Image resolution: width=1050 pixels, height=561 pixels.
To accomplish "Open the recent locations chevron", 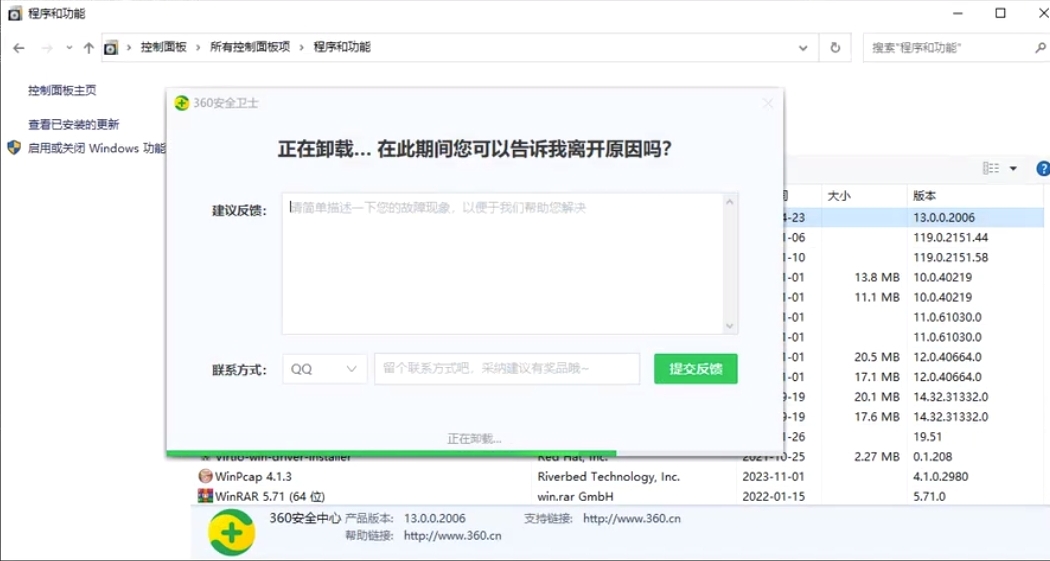I will pyautogui.click(x=69, y=48).
